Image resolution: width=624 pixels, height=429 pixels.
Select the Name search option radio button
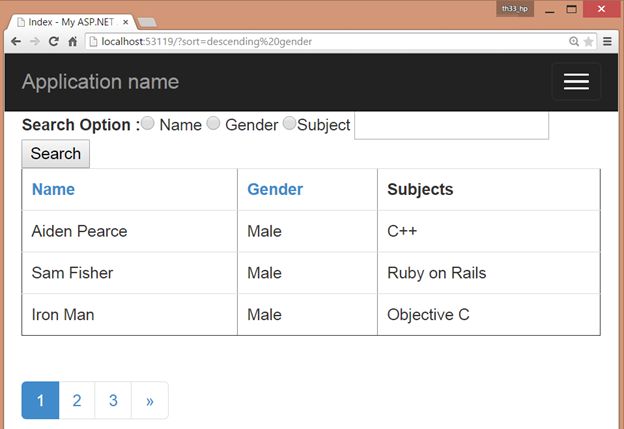click(x=148, y=124)
